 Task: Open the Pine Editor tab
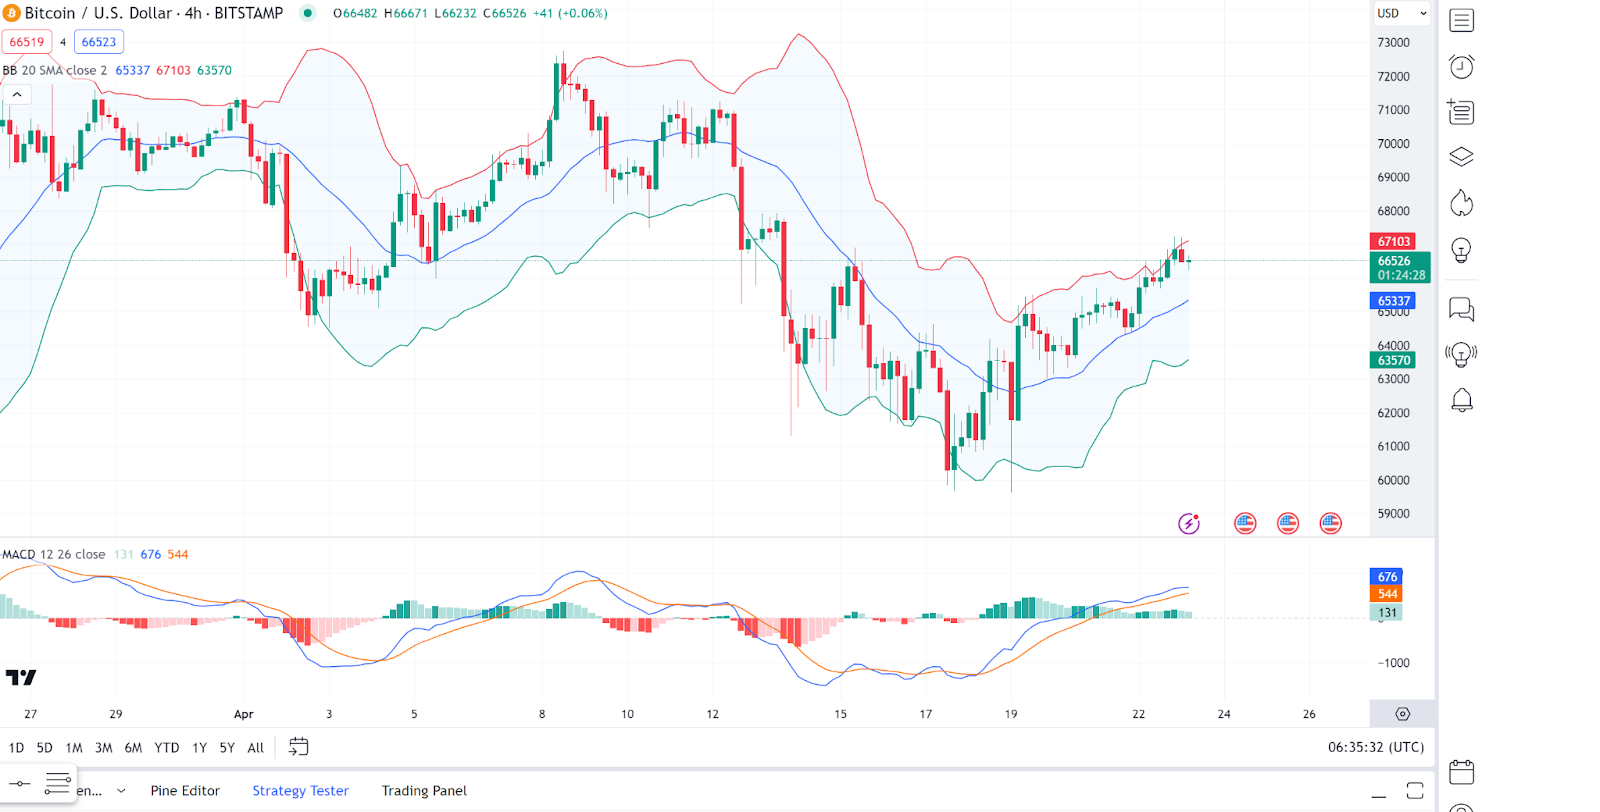(x=185, y=791)
